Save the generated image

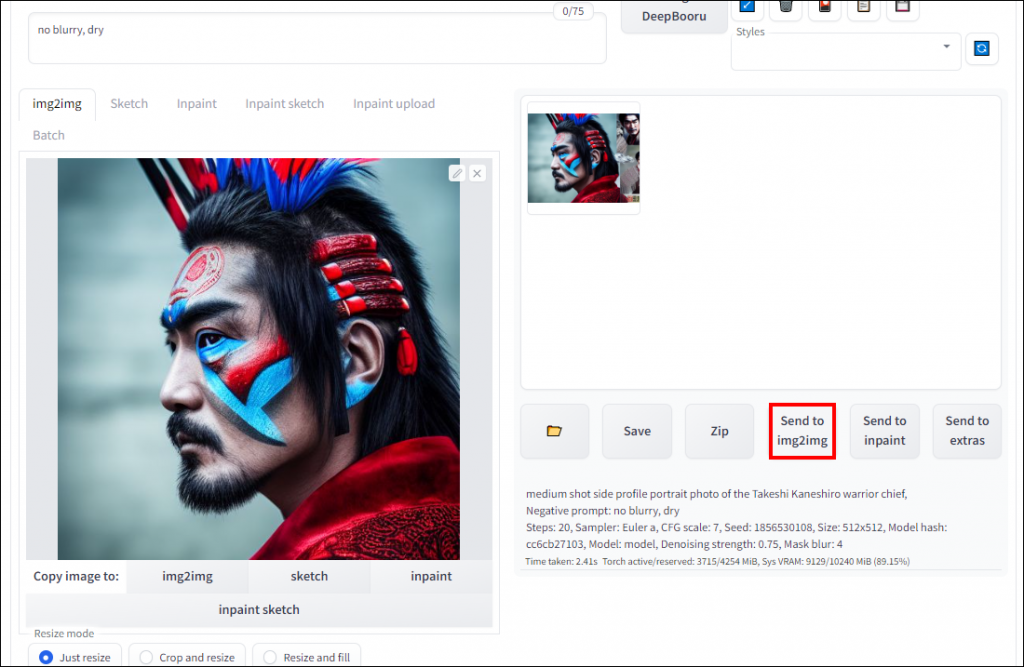pyautogui.click(x=637, y=431)
